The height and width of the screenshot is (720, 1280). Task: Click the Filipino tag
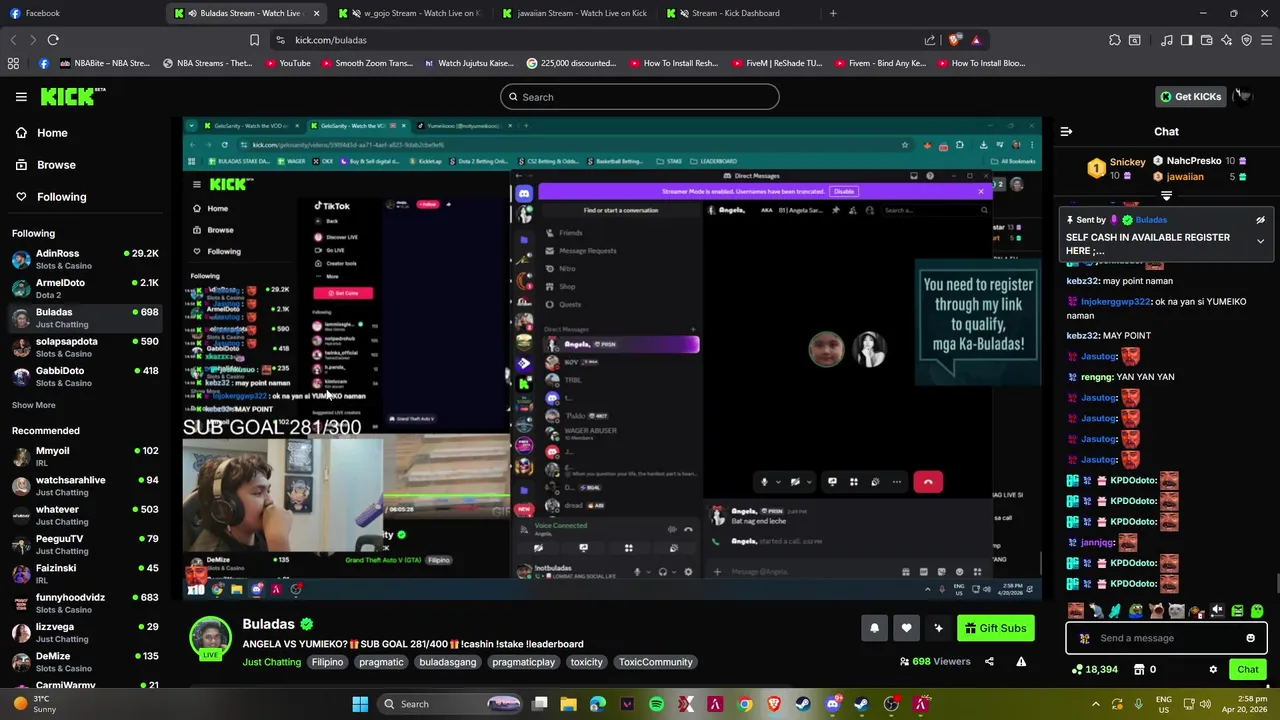click(x=327, y=662)
